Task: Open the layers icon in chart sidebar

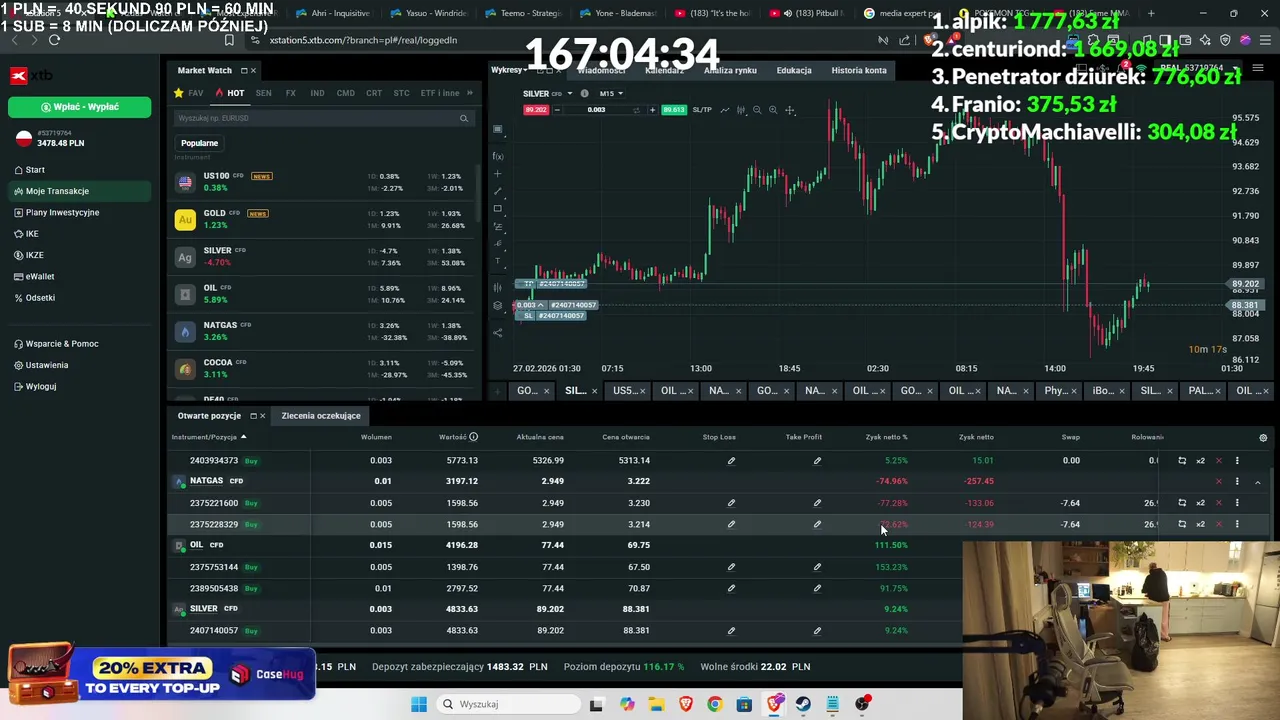Action: click(x=498, y=305)
